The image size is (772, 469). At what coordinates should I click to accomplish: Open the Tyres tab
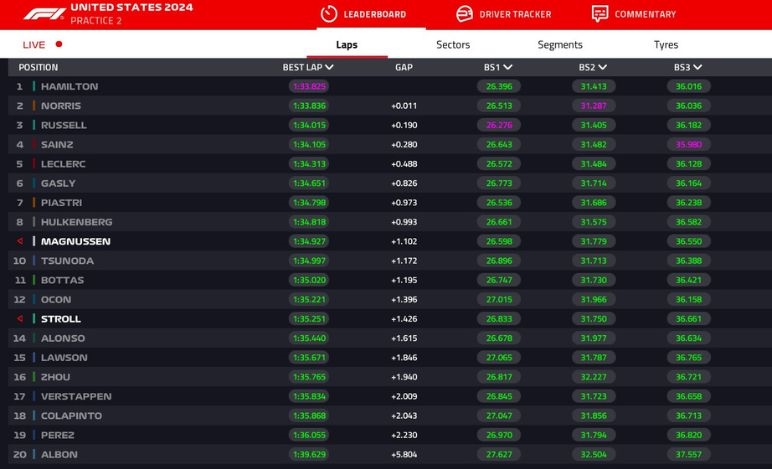666,45
